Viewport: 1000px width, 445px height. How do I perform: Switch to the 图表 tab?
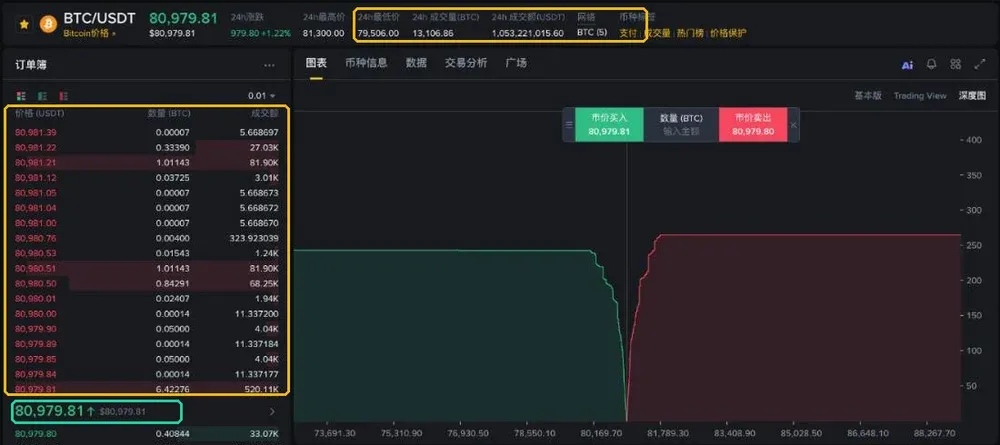(x=316, y=63)
